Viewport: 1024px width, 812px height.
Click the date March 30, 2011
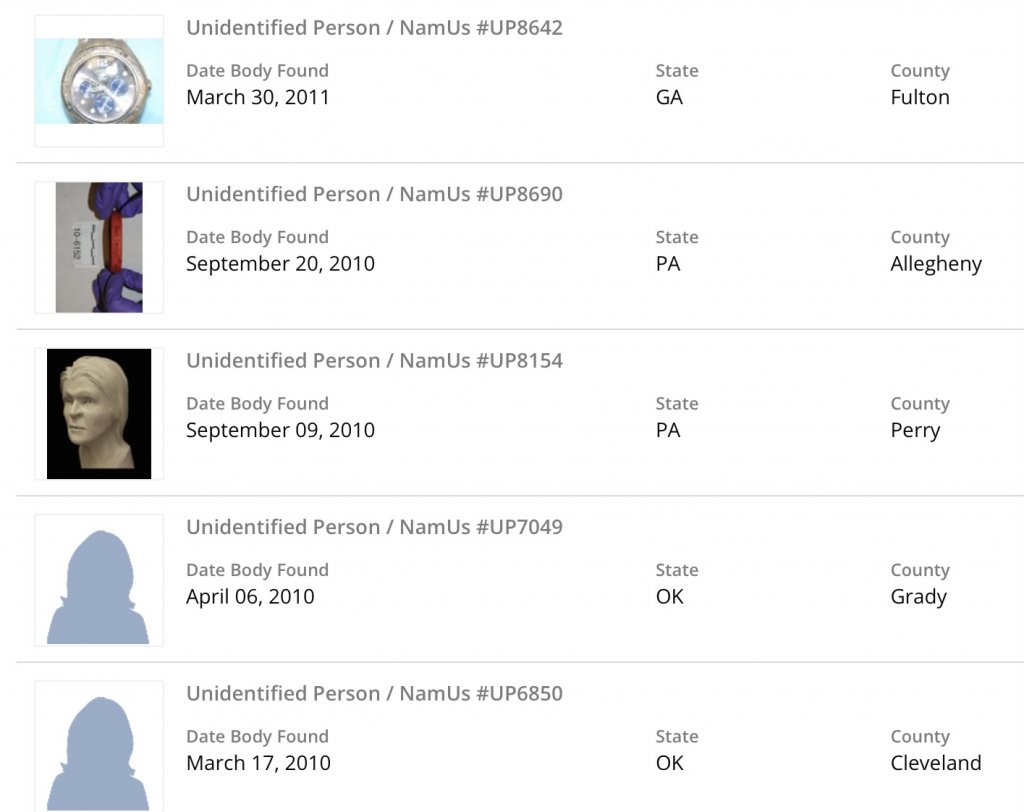click(x=258, y=98)
